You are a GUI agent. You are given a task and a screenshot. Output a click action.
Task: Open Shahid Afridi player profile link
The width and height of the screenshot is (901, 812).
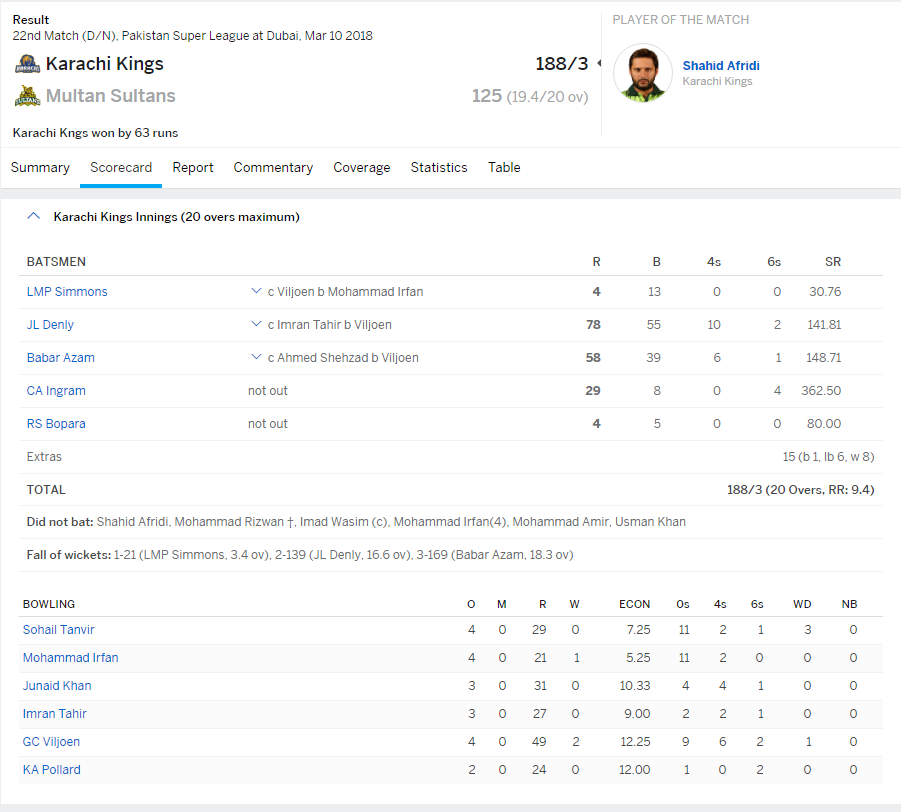point(720,66)
